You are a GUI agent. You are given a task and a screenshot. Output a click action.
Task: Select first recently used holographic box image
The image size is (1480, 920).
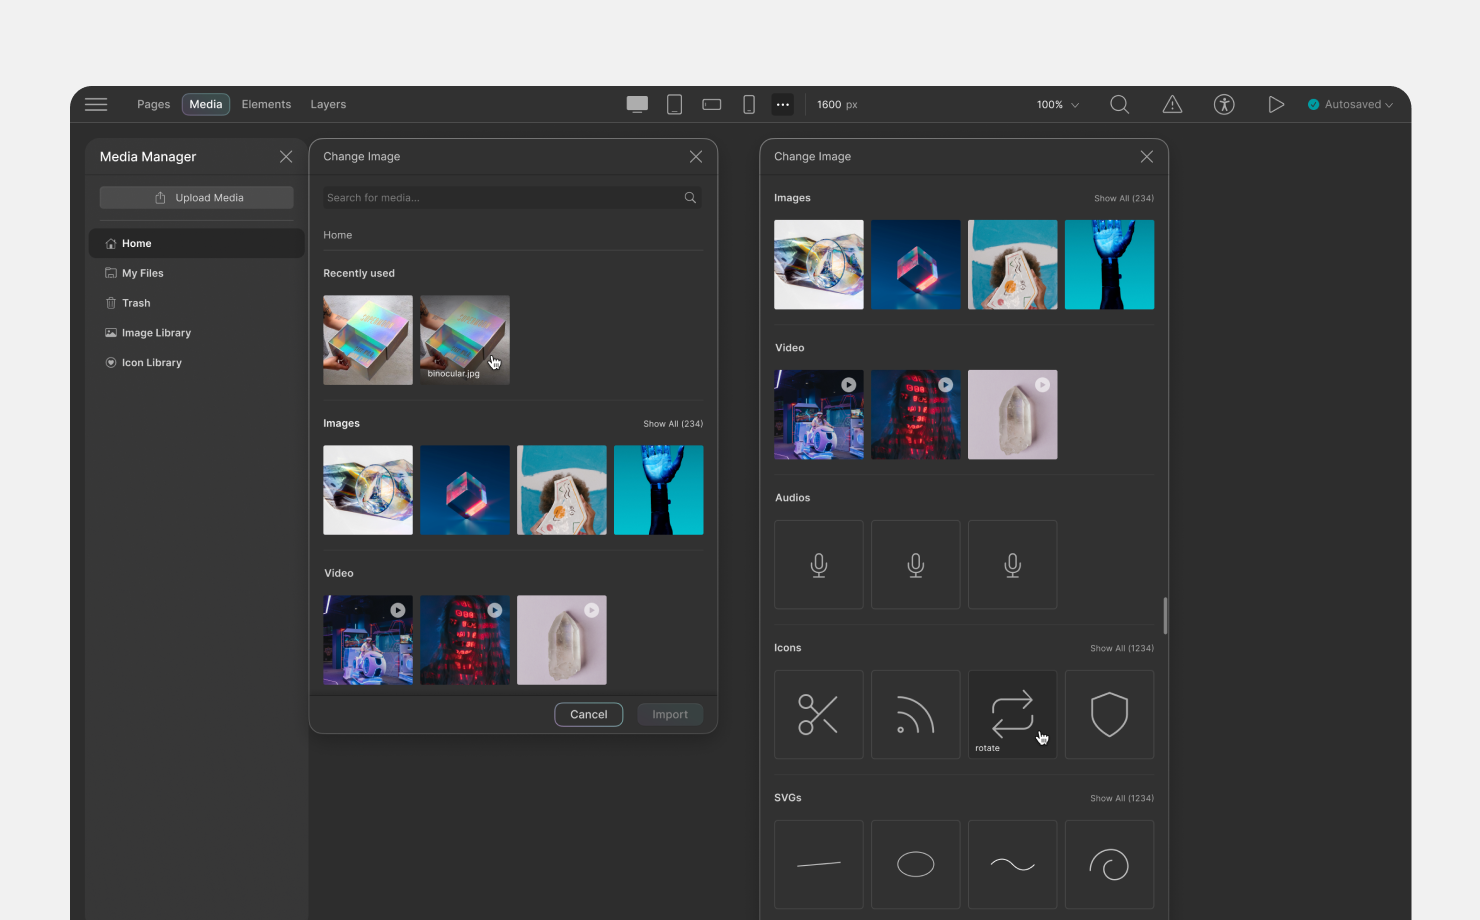click(368, 340)
